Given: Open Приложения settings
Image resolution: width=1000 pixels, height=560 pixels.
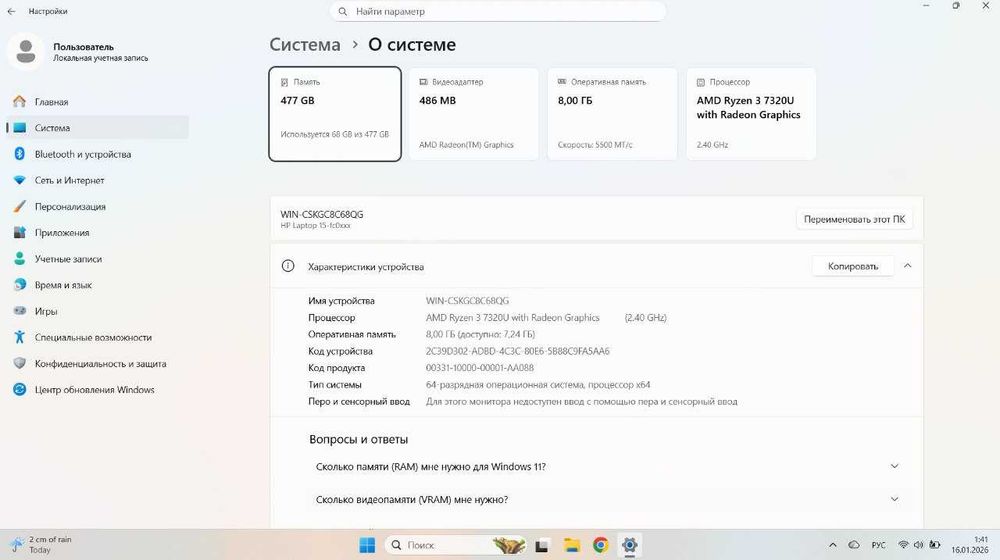Looking at the screenshot, I should pyautogui.click(x=98, y=233).
